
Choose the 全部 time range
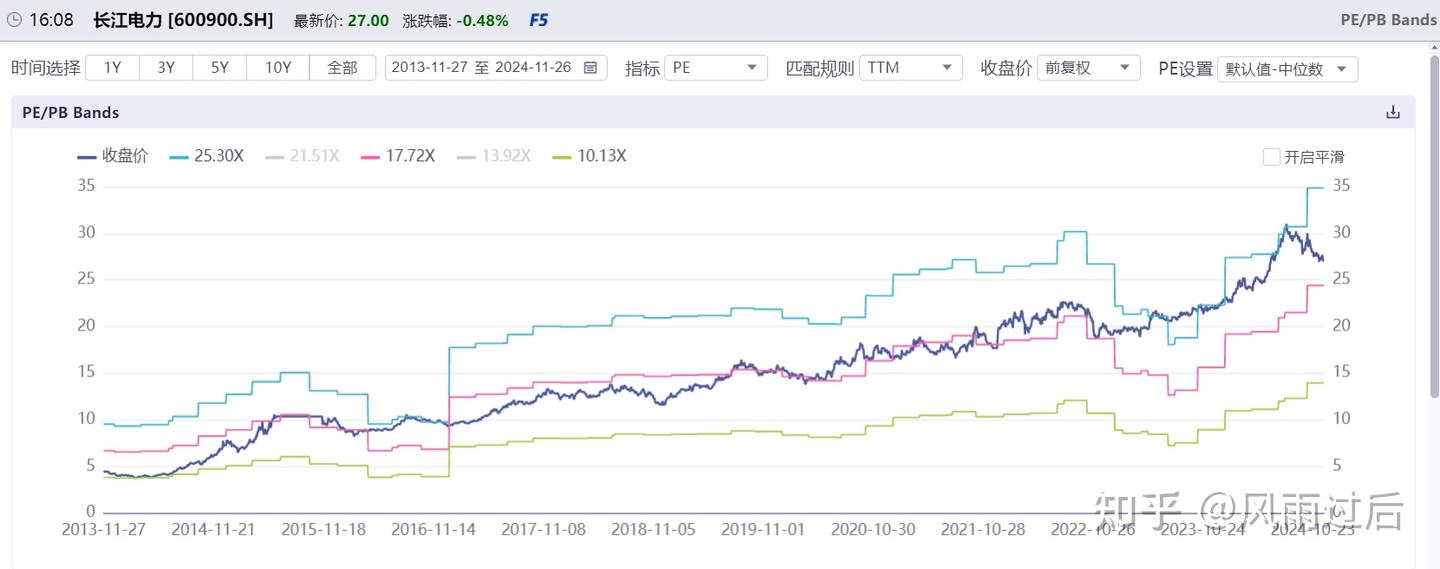point(342,68)
